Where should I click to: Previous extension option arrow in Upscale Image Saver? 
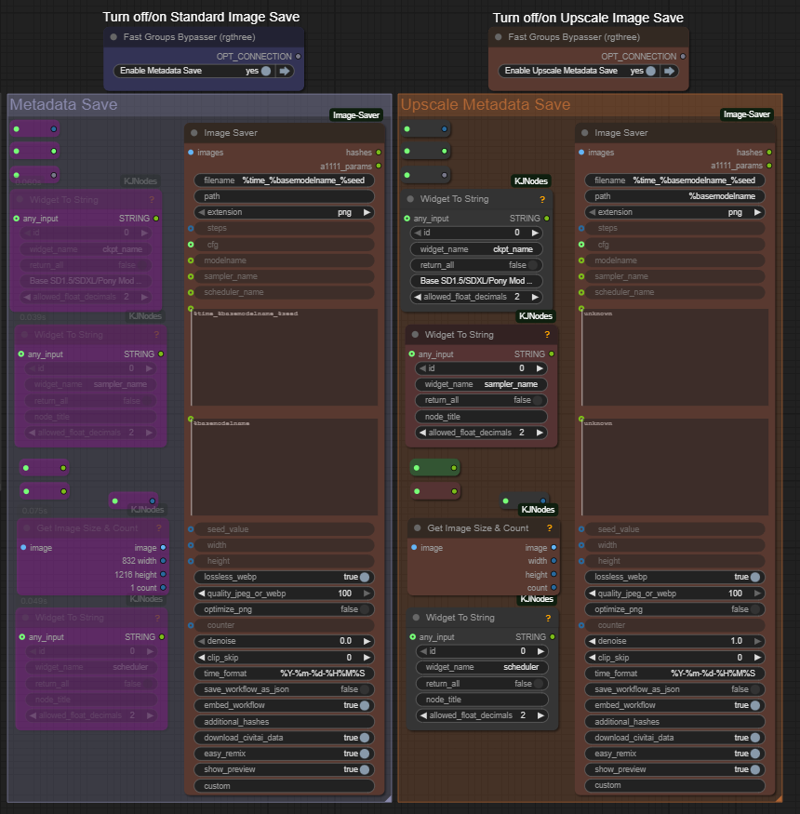[592, 212]
